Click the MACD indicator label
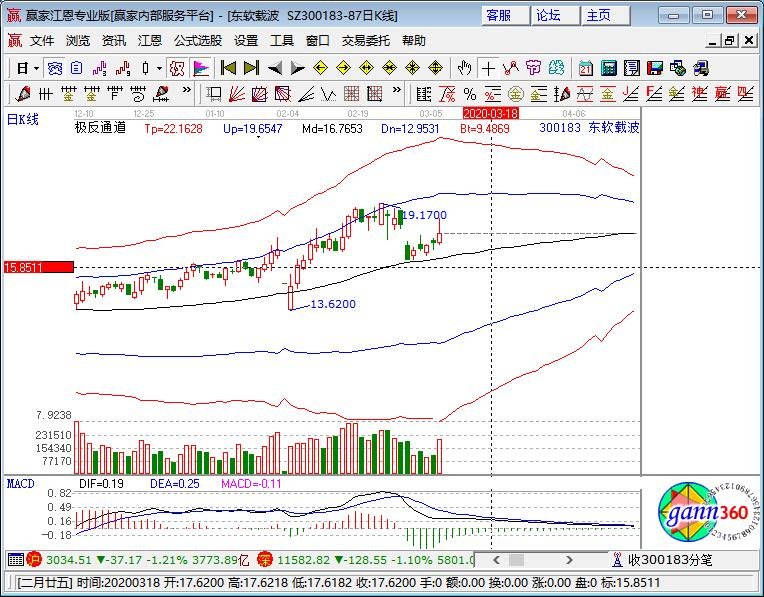The width and height of the screenshot is (764, 597). point(20,484)
